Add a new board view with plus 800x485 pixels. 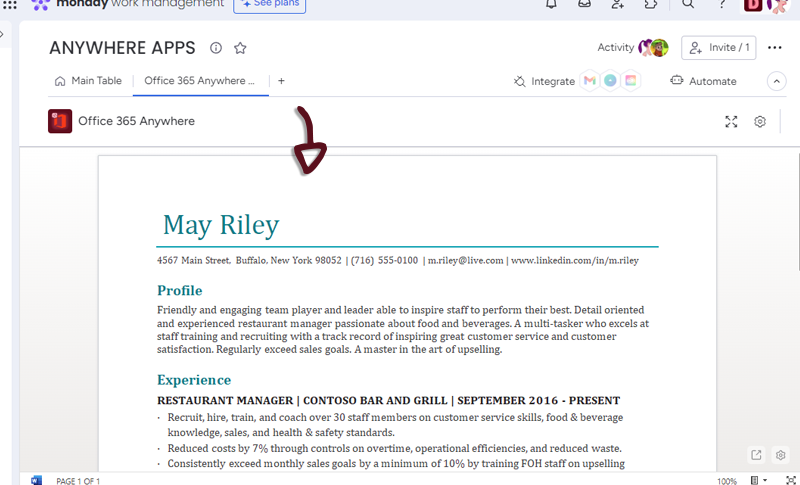point(281,81)
